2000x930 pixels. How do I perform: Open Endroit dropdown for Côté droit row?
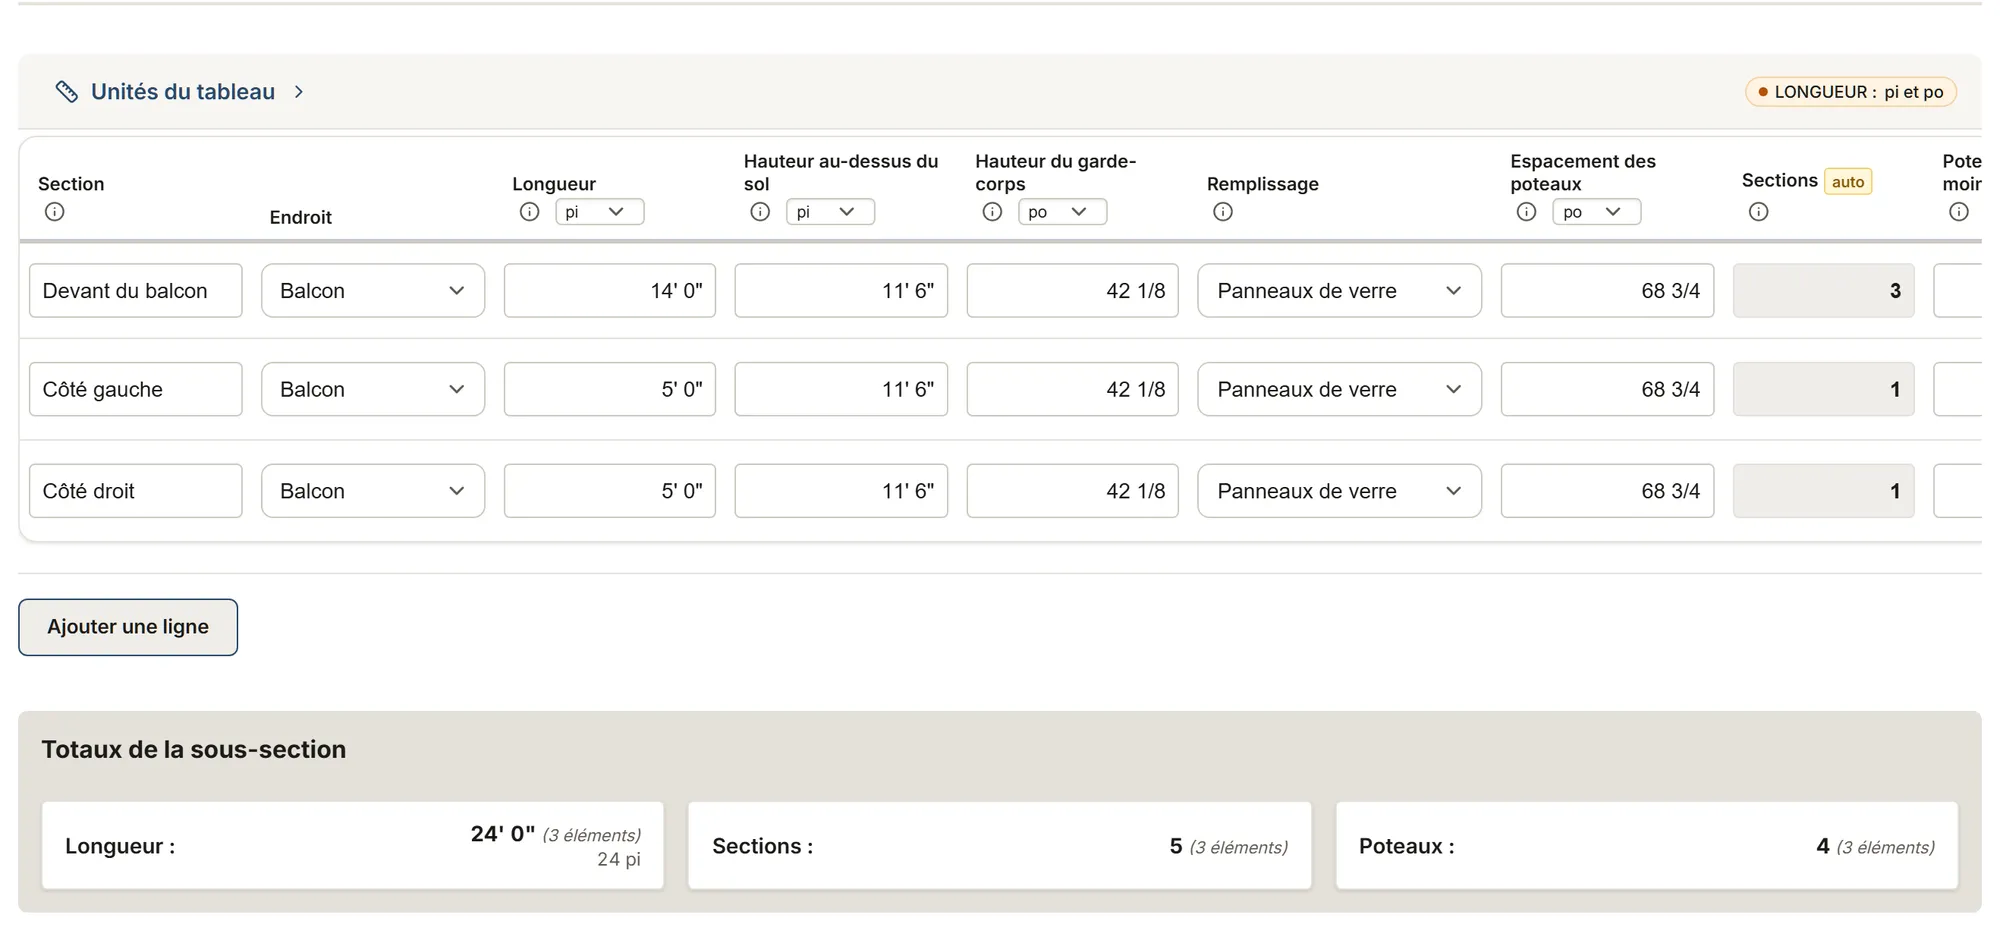click(x=373, y=491)
